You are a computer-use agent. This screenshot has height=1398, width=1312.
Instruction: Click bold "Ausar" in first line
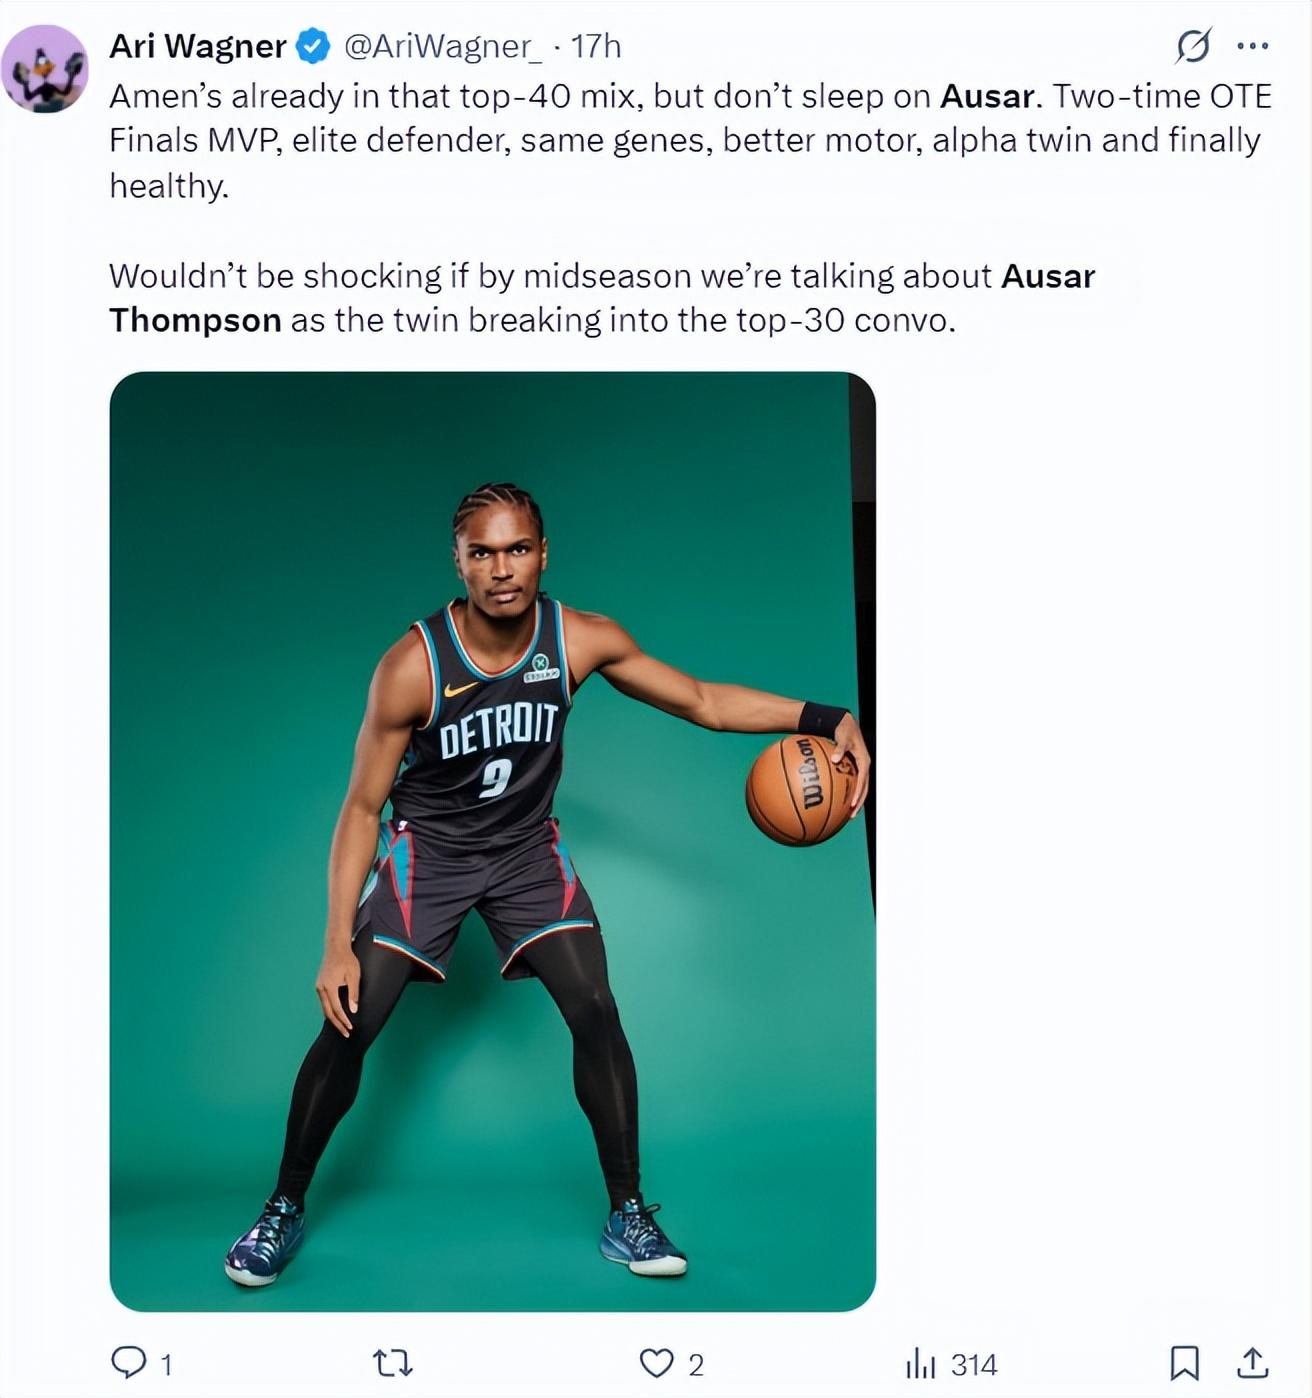tap(987, 96)
